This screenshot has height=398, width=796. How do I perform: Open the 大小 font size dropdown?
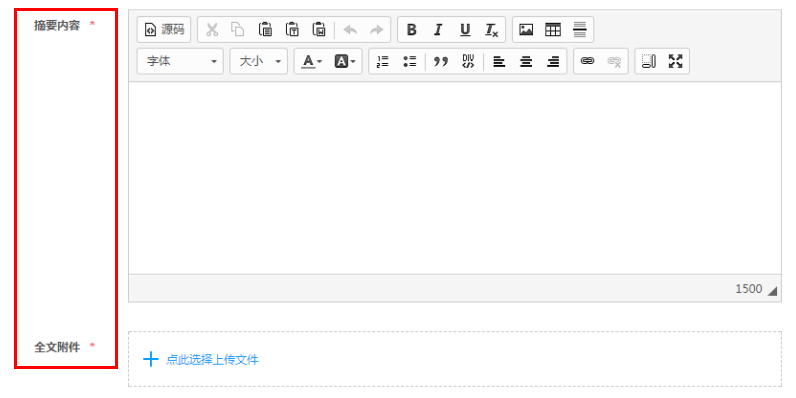(259, 61)
